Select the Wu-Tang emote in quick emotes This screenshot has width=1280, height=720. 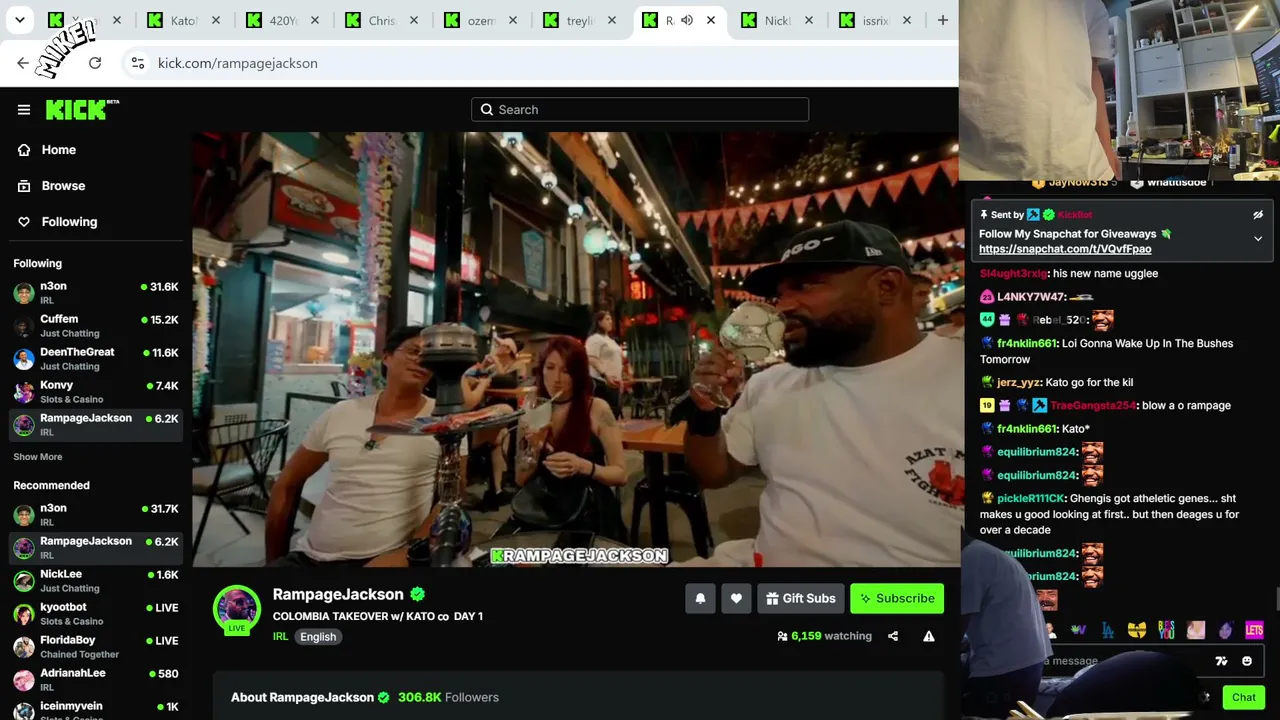pos(1137,630)
